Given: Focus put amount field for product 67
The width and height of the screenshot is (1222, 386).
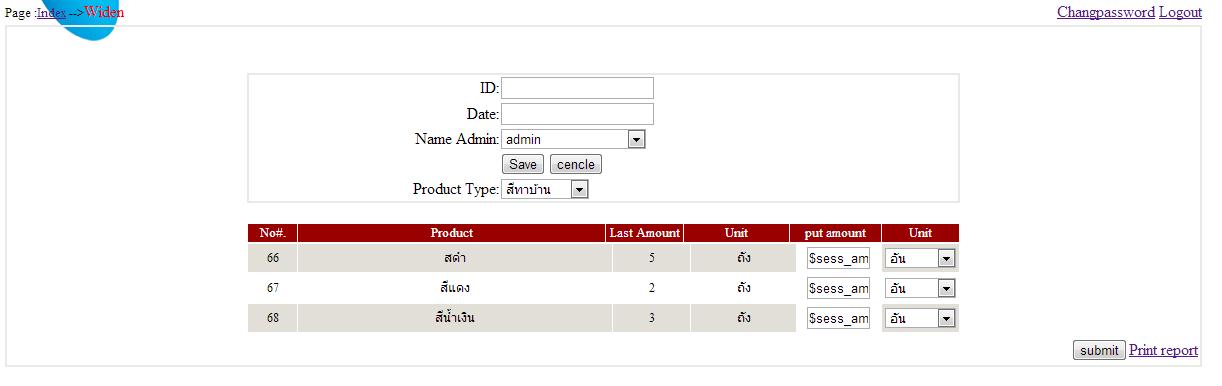Looking at the screenshot, I should pyautogui.click(x=838, y=288).
